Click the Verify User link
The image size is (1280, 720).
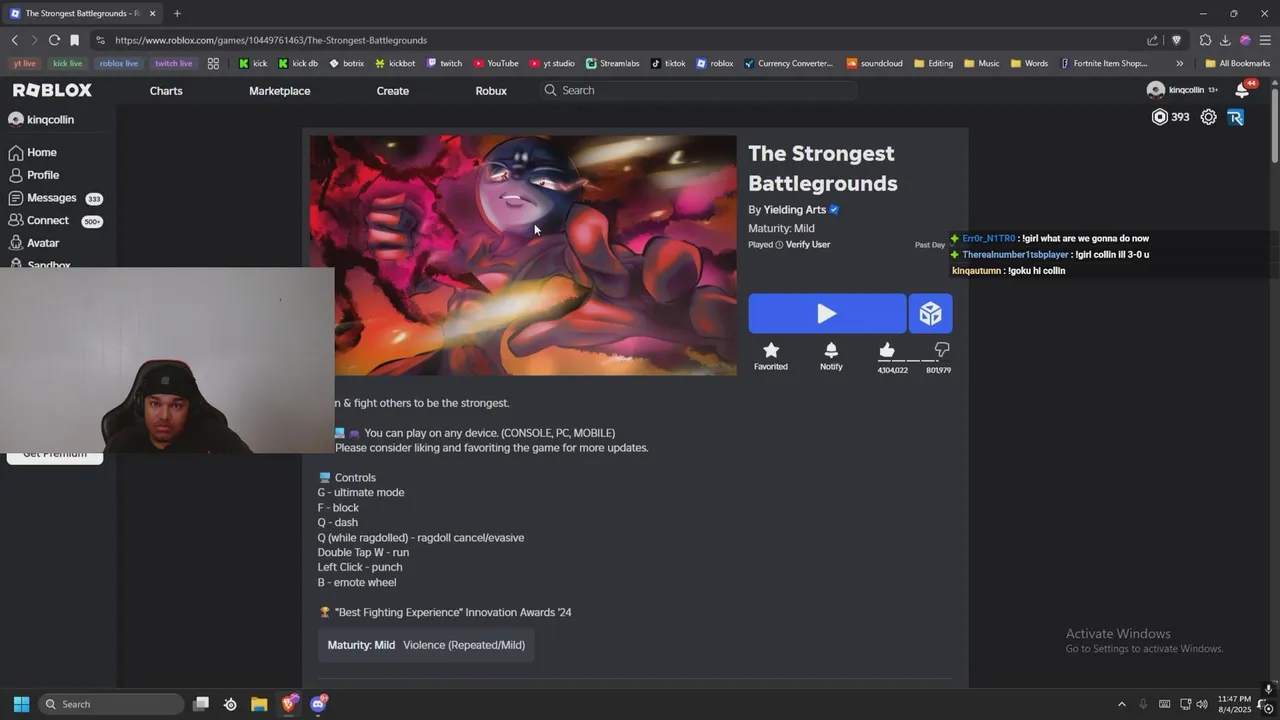point(808,244)
